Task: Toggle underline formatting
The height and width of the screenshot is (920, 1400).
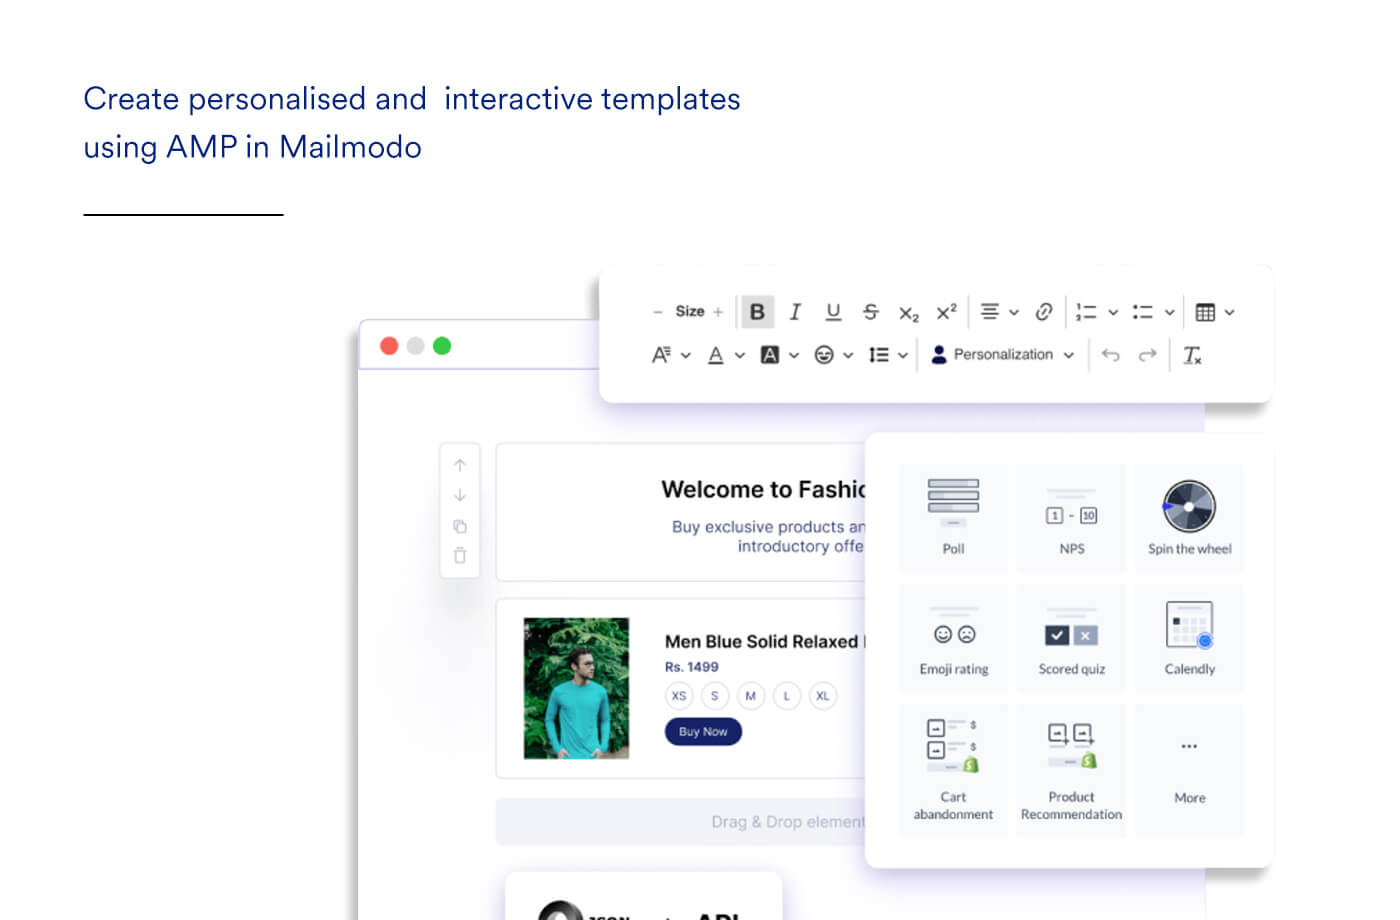Action: [x=833, y=312]
